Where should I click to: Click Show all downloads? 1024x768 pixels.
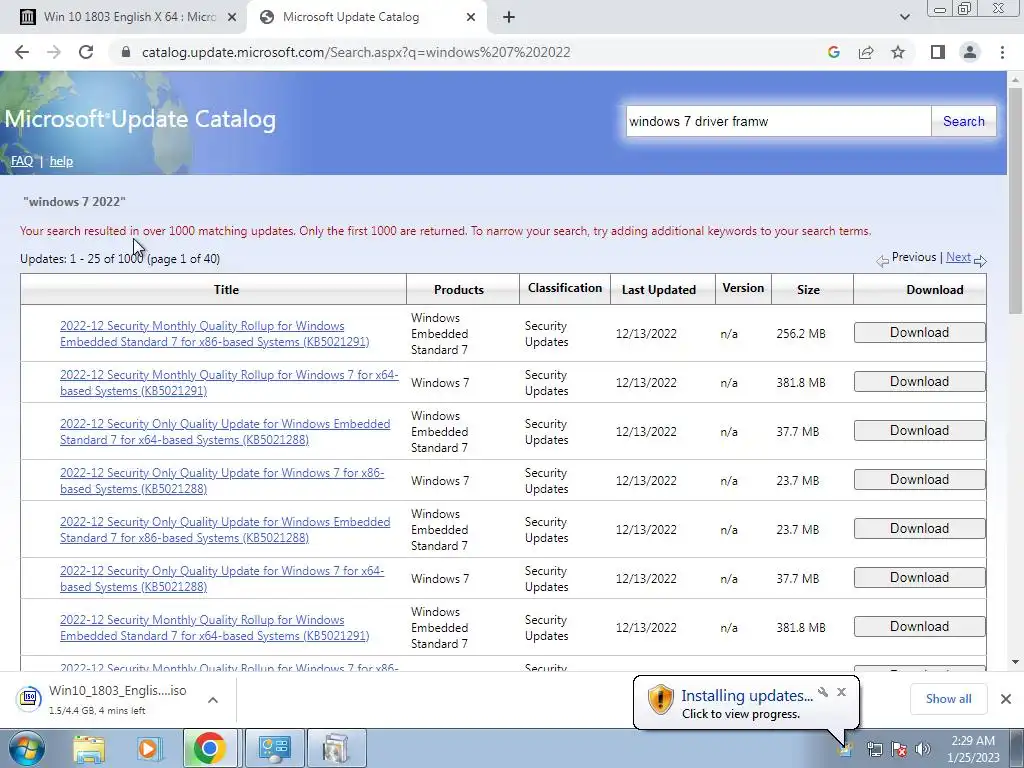click(948, 699)
